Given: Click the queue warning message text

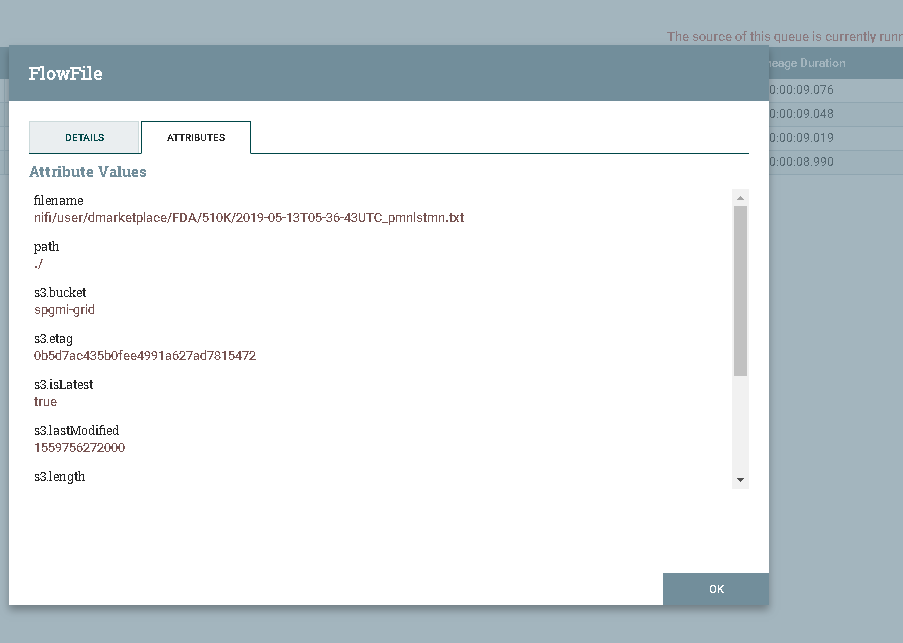Looking at the screenshot, I should tap(784, 36).
